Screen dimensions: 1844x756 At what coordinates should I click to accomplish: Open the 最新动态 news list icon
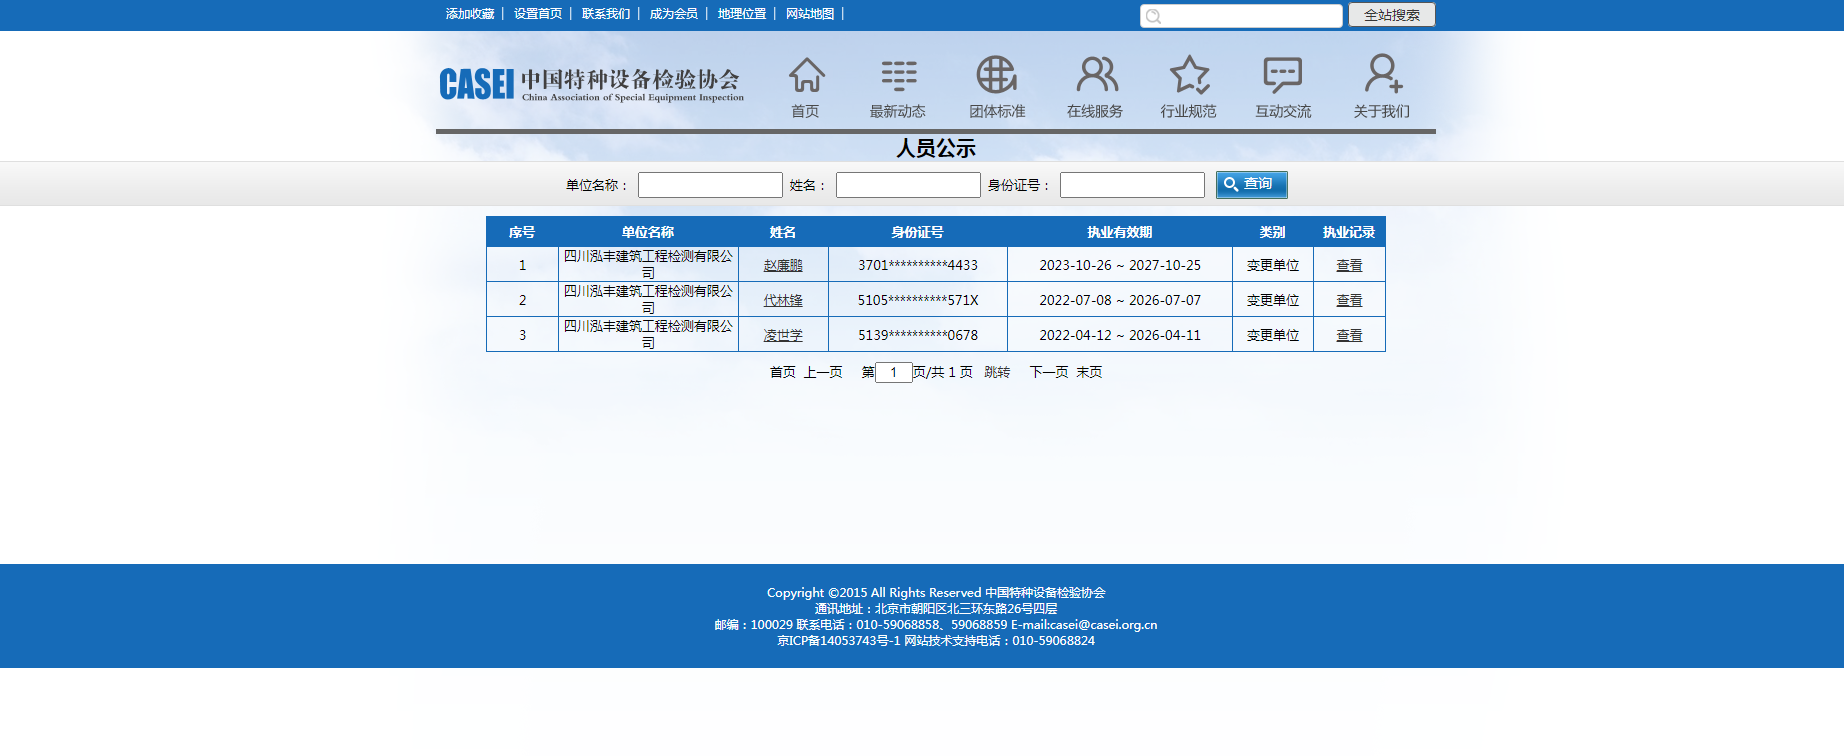pos(898,76)
